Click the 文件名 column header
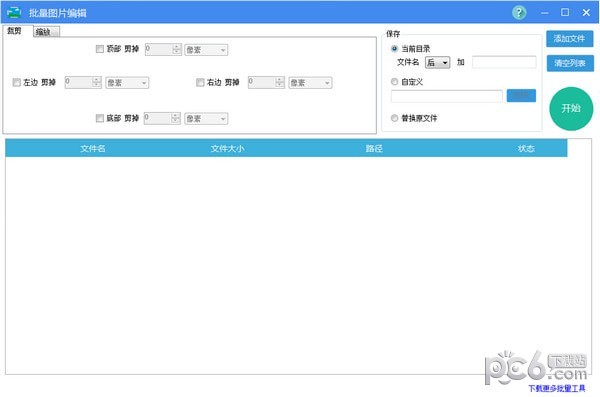 [93, 149]
